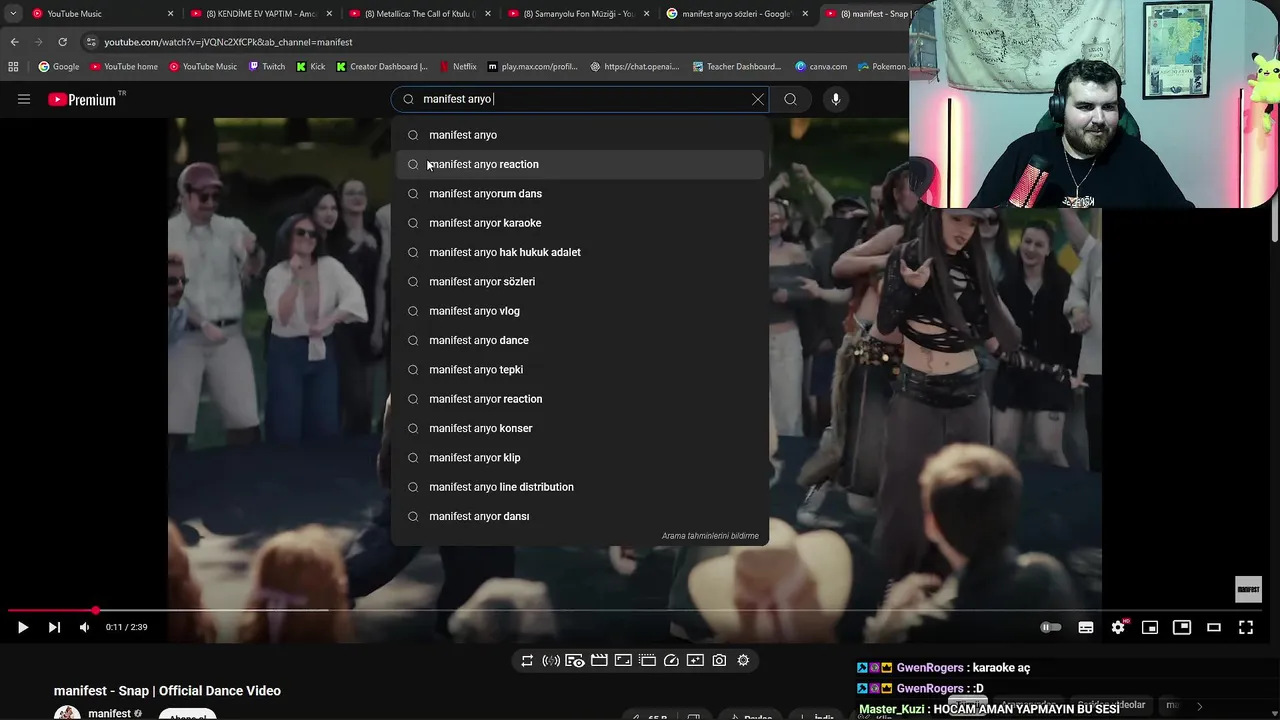The width and height of the screenshot is (1280, 720).
Task: Click the resize player rectangle icon
Action: pyautogui.click(x=623, y=660)
